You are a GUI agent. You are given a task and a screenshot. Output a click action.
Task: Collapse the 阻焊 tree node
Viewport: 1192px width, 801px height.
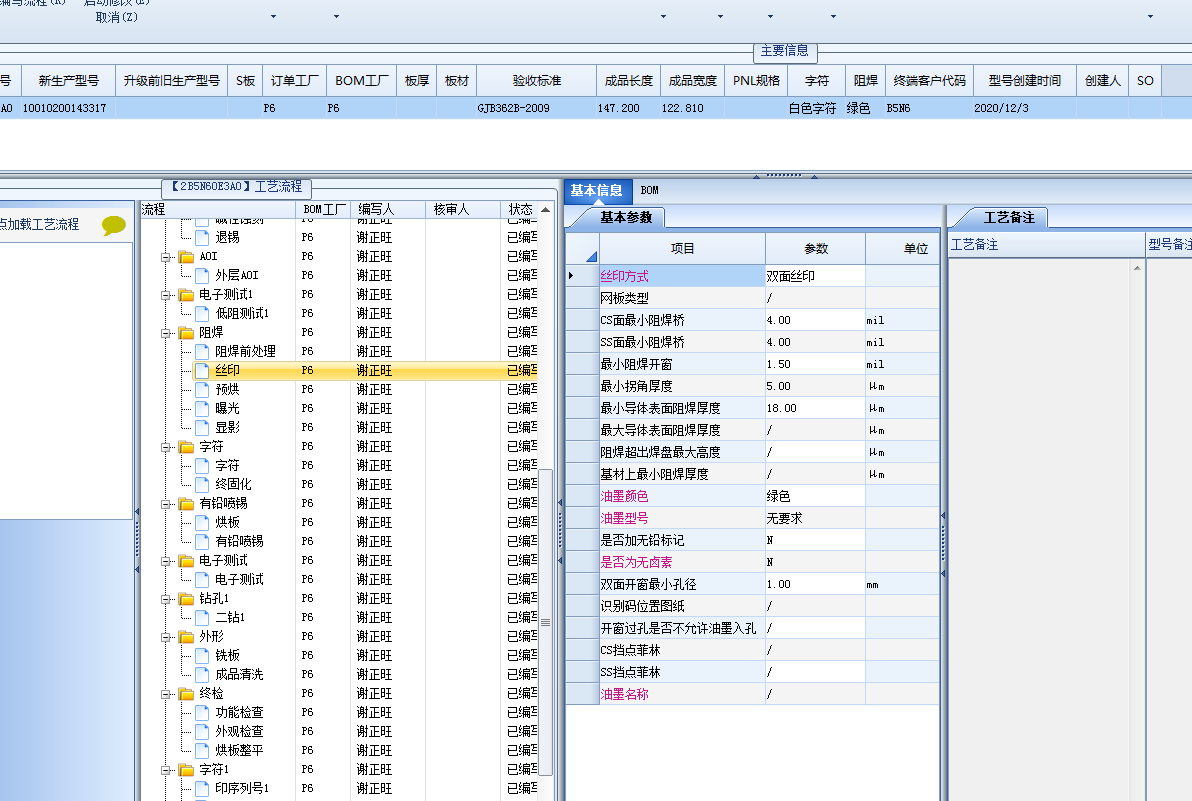click(x=165, y=333)
